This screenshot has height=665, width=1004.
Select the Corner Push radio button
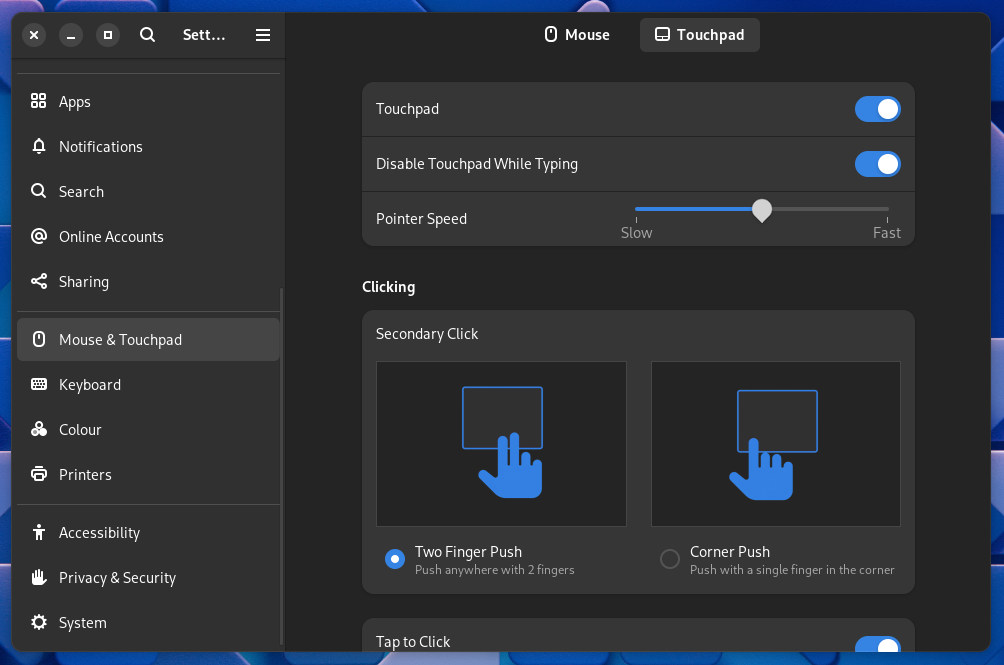670,559
